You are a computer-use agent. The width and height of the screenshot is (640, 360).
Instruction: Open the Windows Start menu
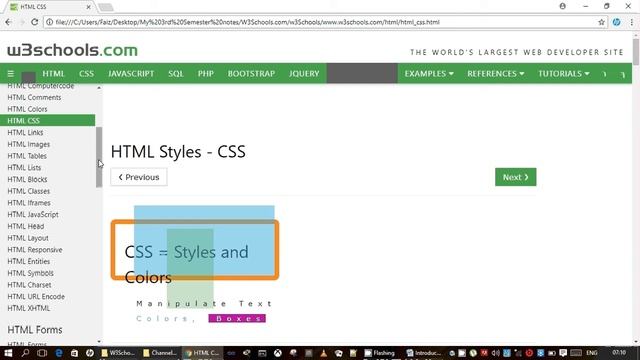click(8, 353)
